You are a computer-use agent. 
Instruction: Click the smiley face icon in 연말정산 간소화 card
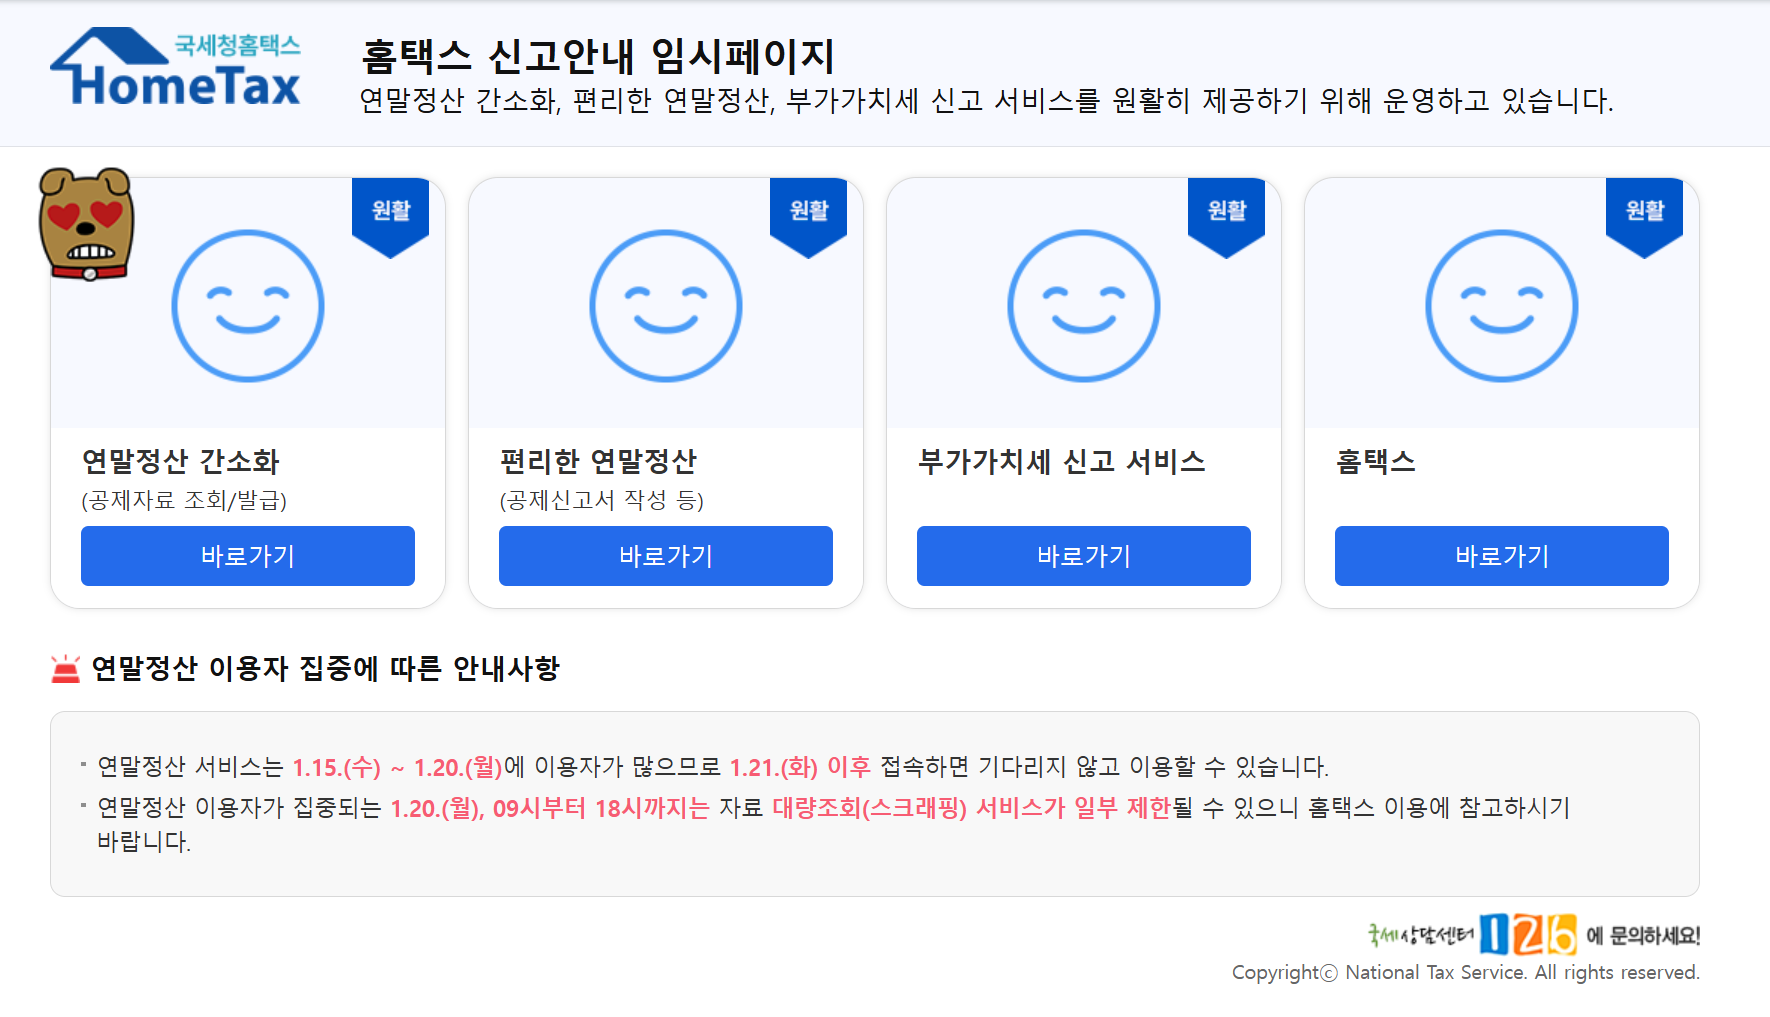tap(248, 306)
